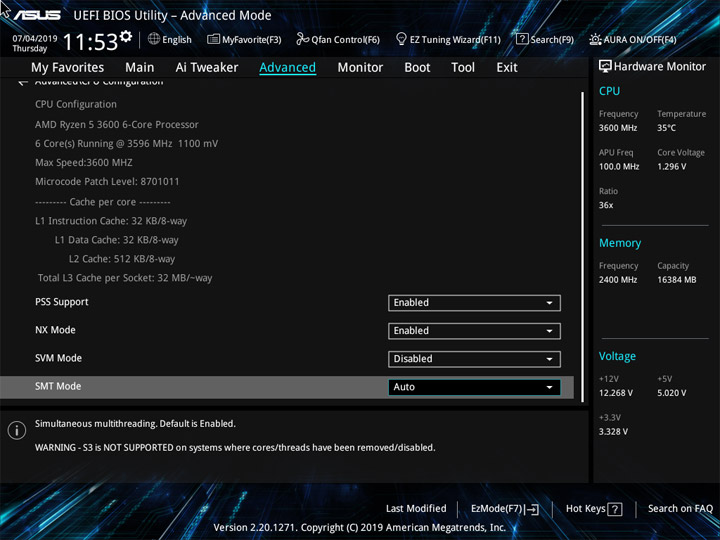The width and height of the screenshot is (720, 540).
Task: Open the Exit tab
Action: click(507, 68)
